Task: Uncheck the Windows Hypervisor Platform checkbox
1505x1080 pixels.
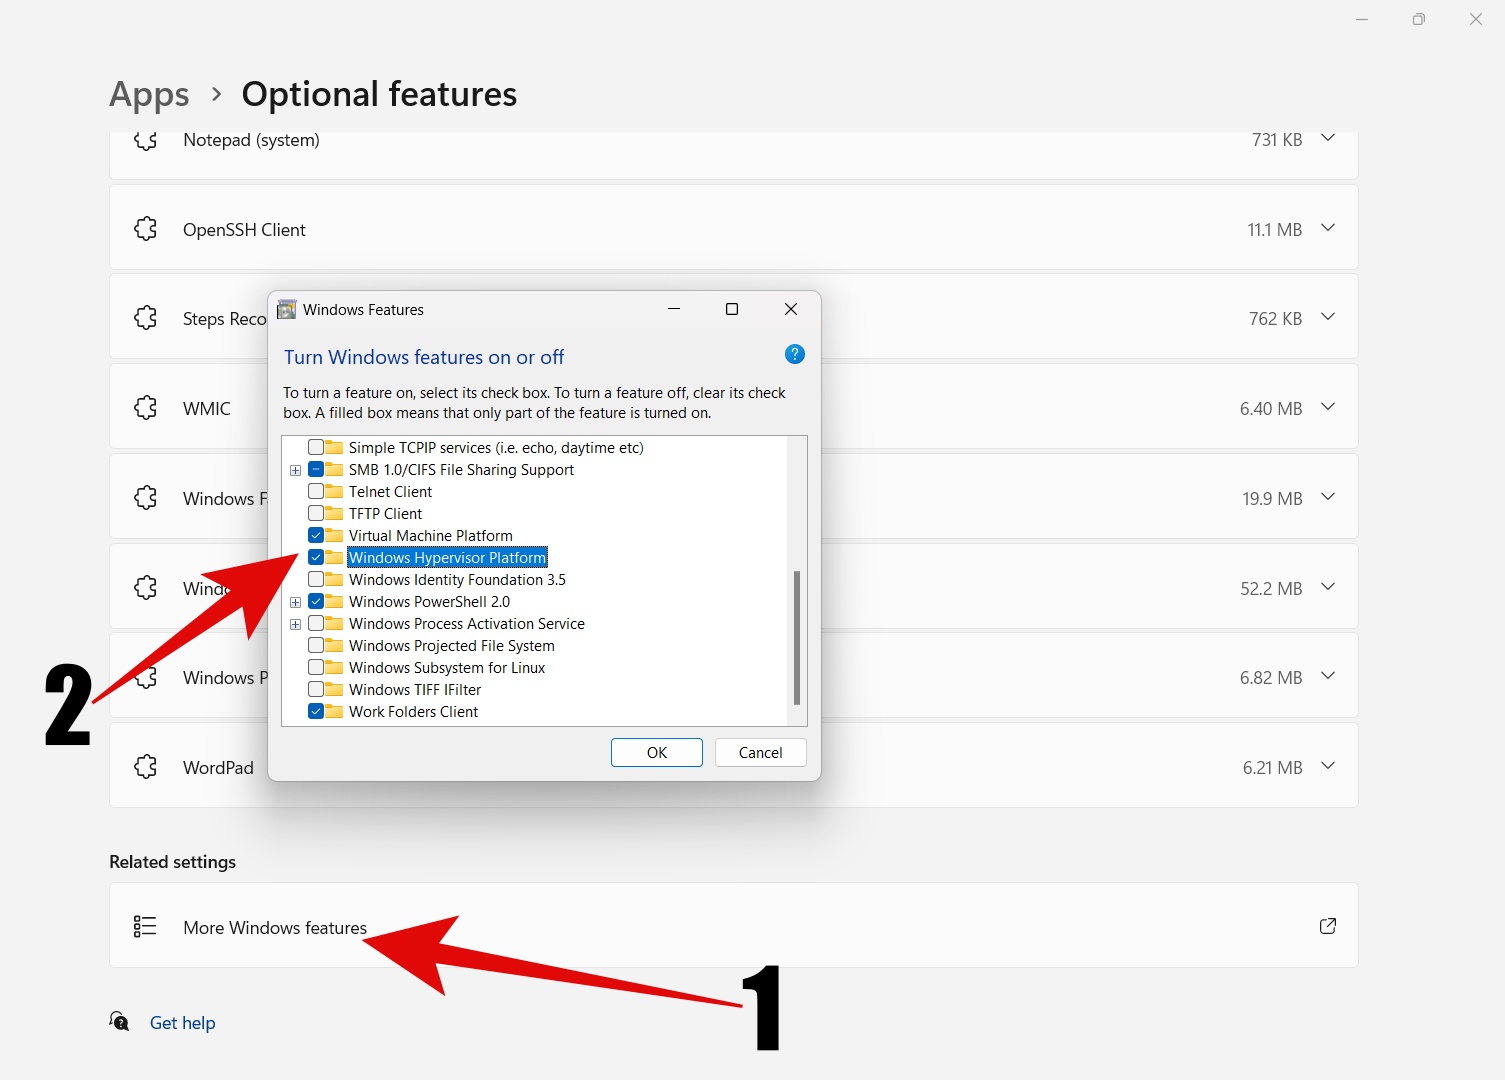Action: [316, 557]
